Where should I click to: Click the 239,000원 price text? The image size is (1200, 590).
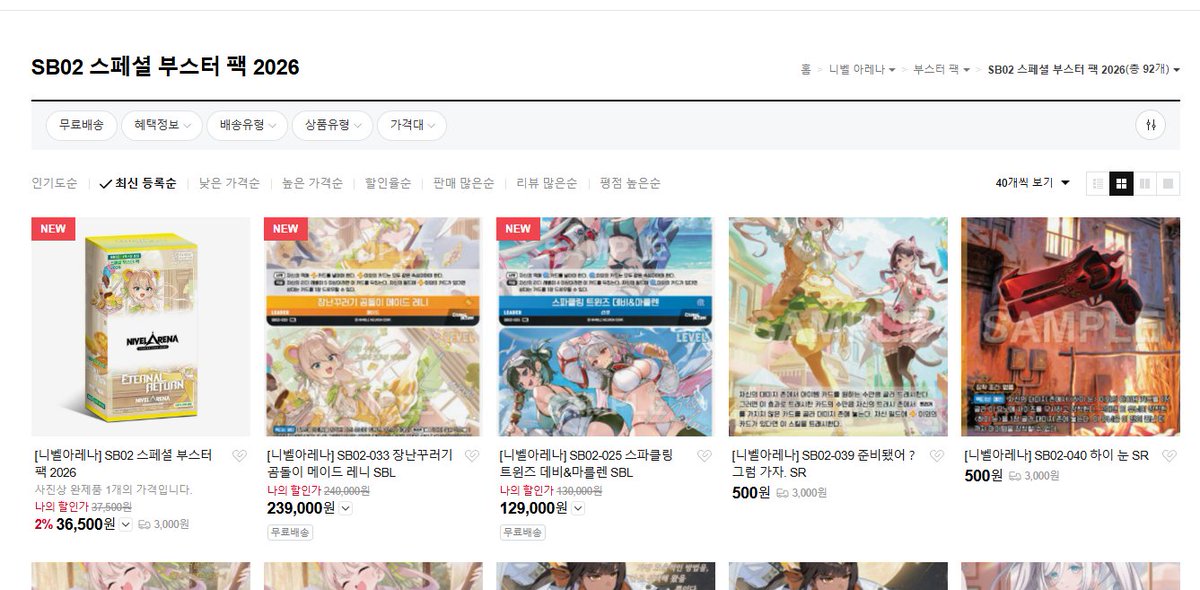coord(301,508)
